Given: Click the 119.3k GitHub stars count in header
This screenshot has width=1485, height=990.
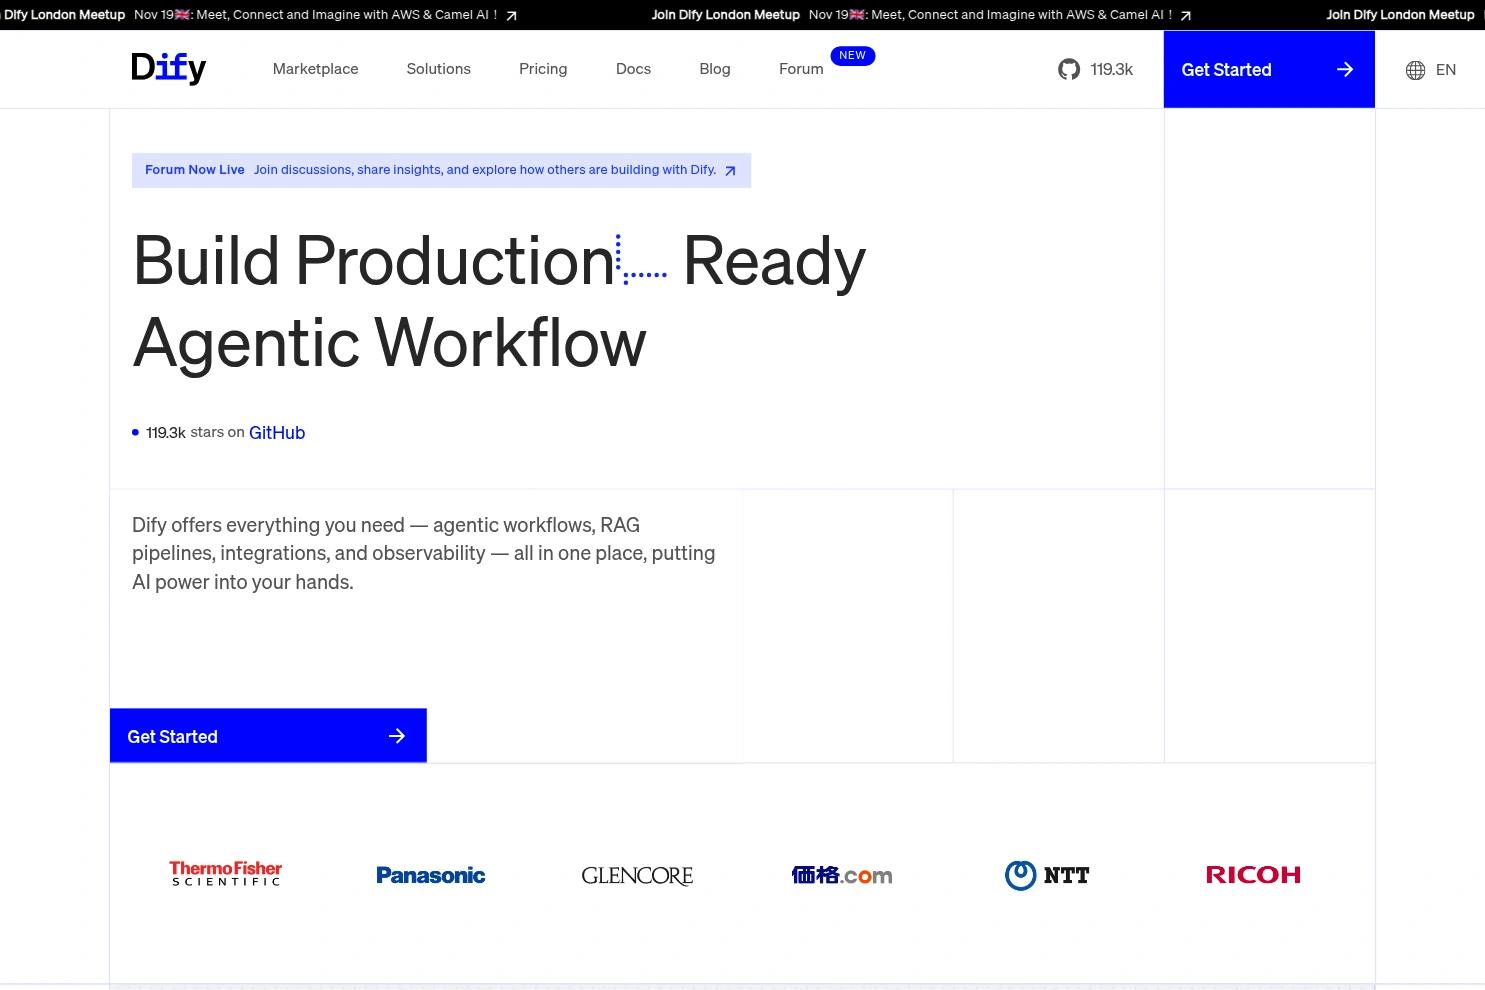Looking at the screenshot, I should 1112,69.
